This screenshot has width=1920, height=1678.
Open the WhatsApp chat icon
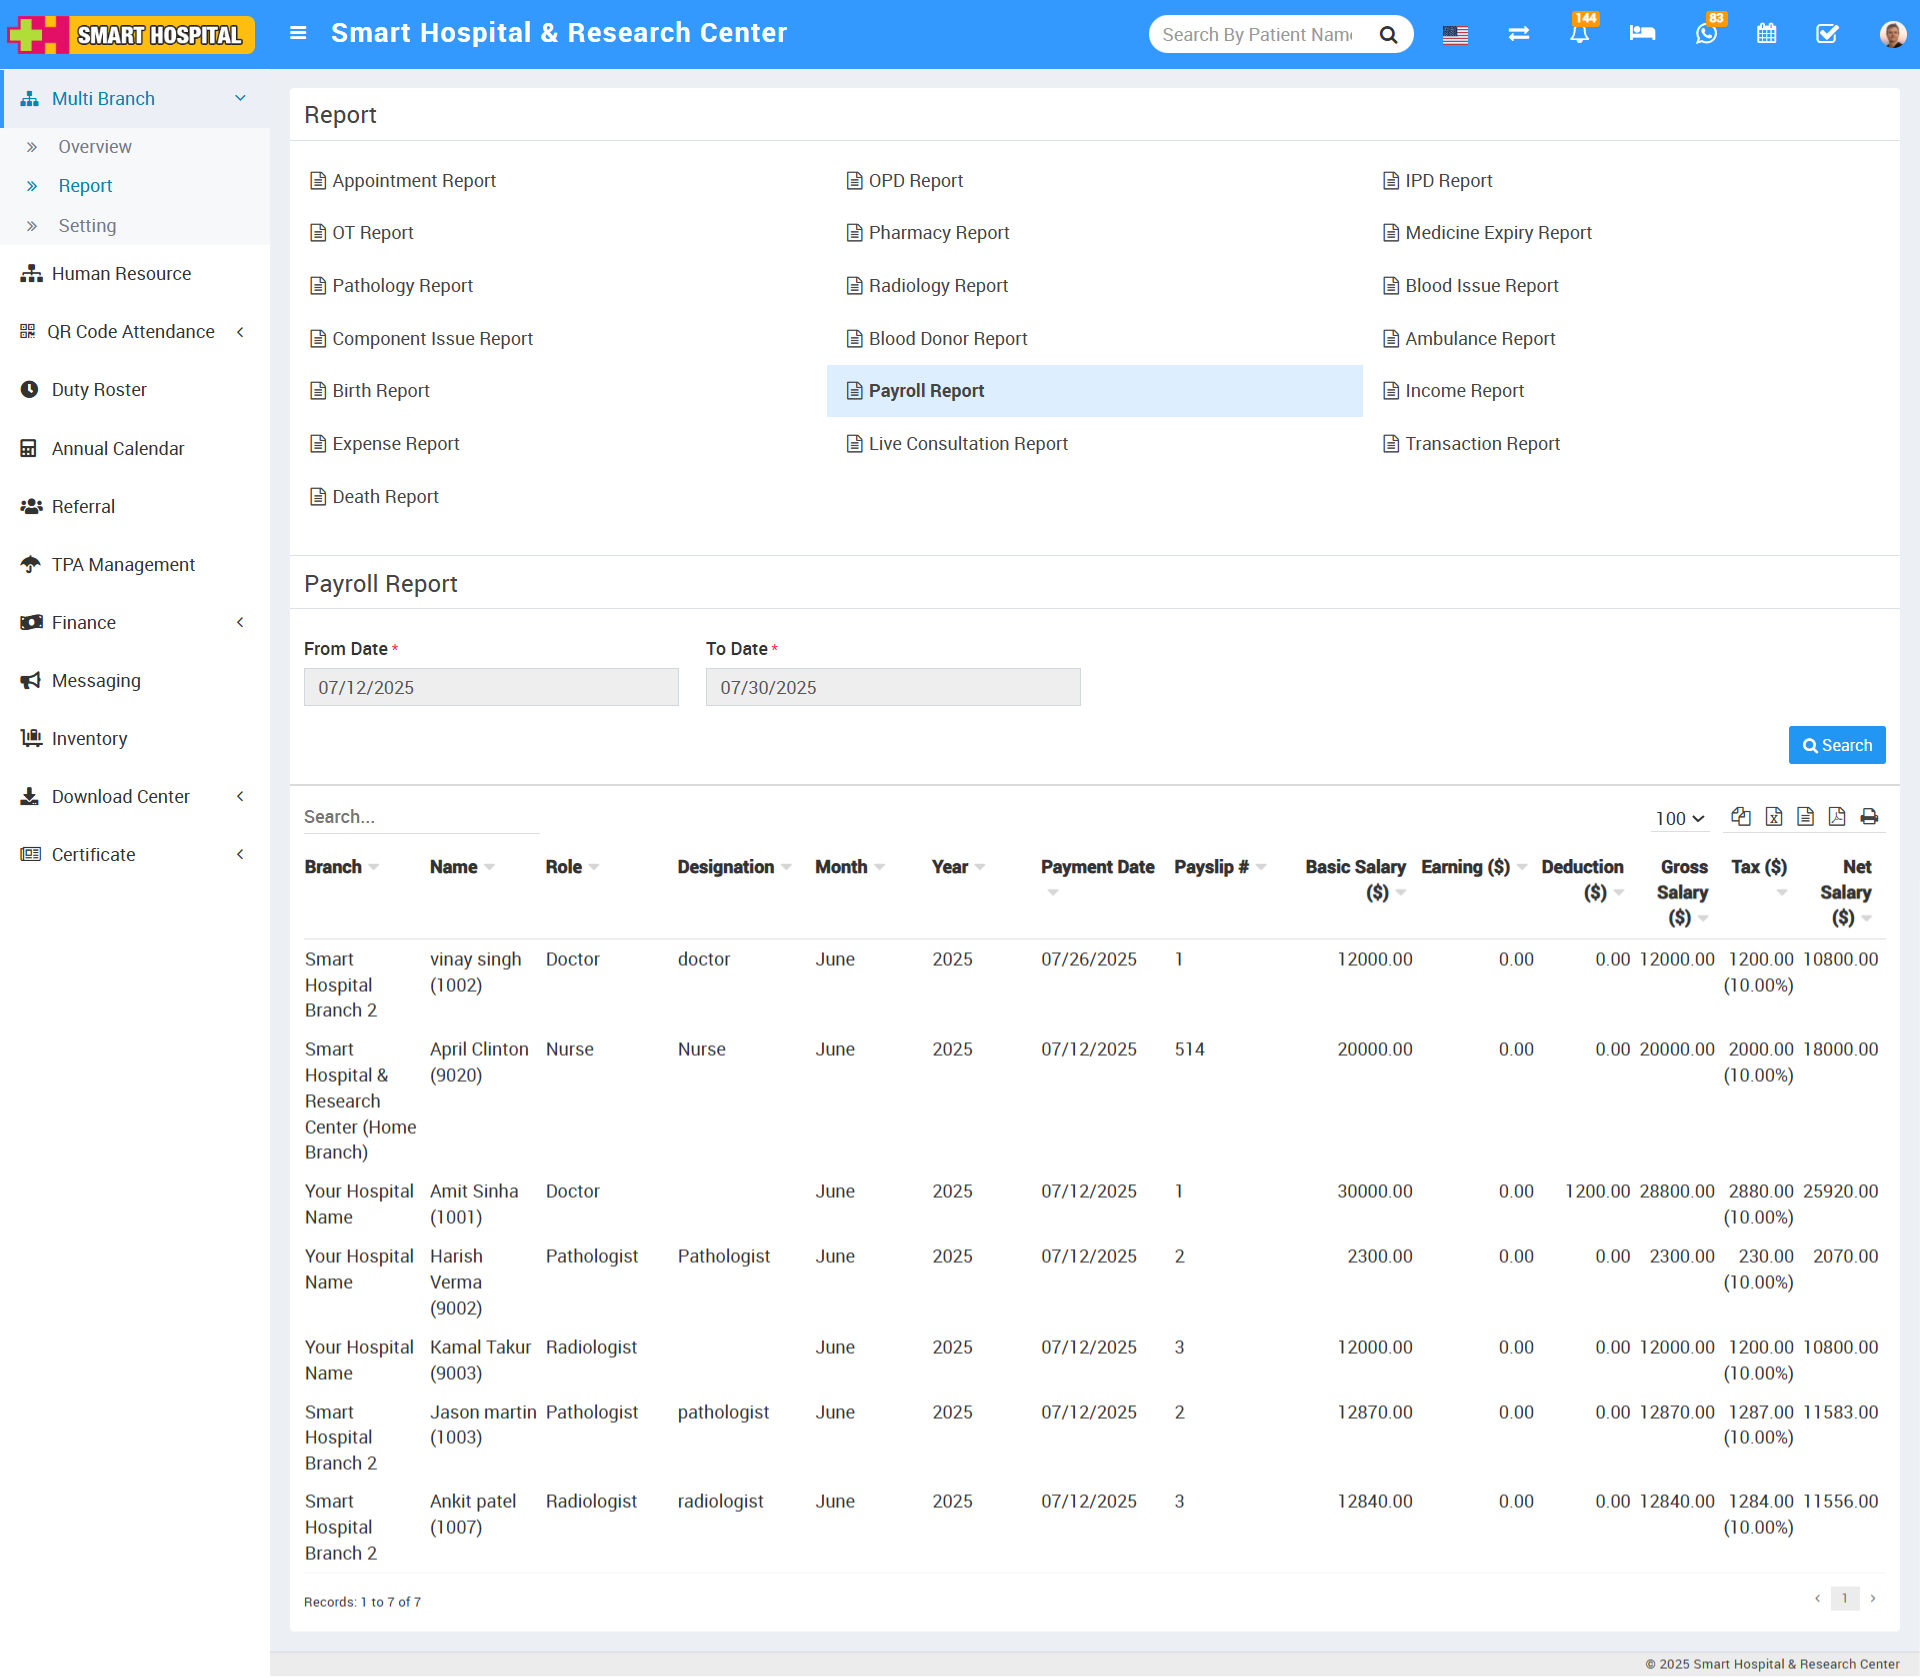[x=1706, y=34]
